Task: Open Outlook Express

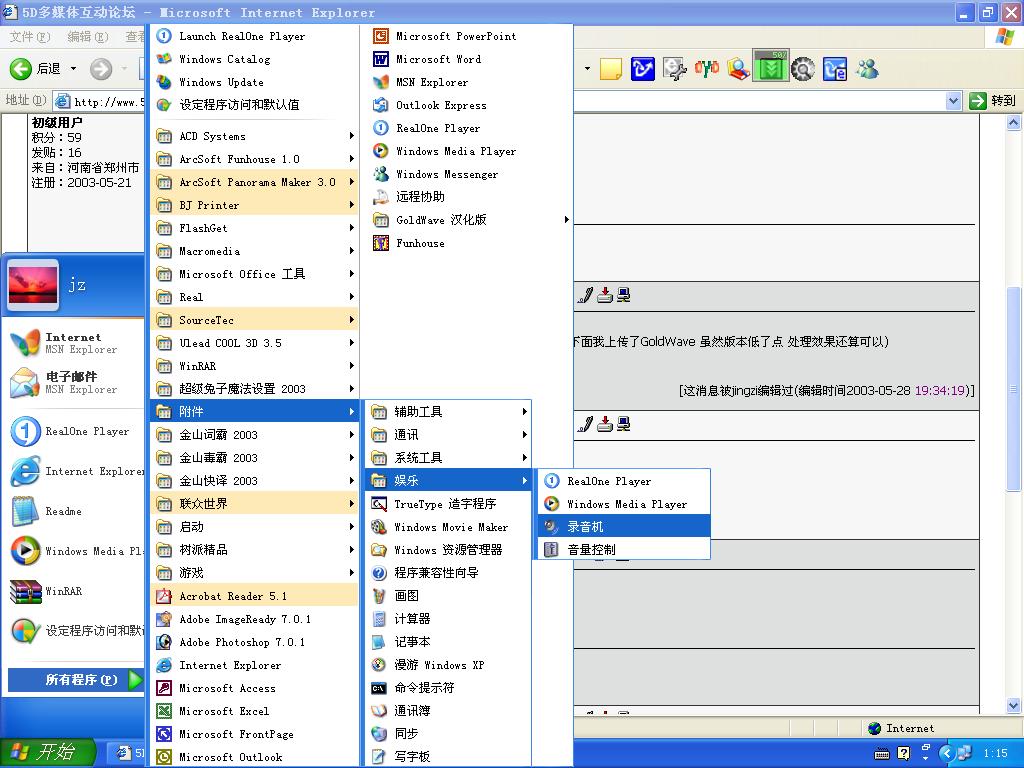Action: (466, 104)
